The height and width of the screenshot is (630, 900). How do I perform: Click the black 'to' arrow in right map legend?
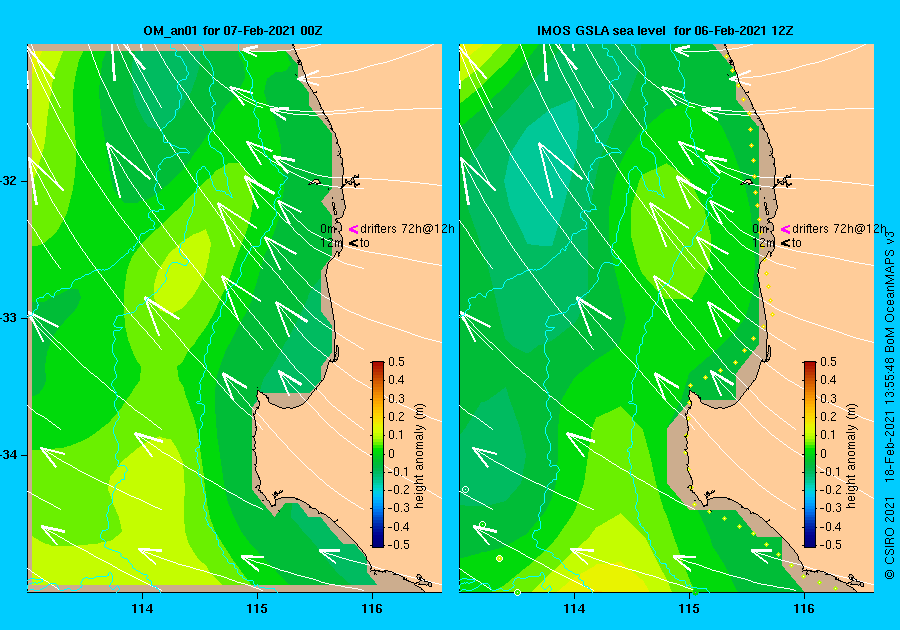tap(785, 243)
